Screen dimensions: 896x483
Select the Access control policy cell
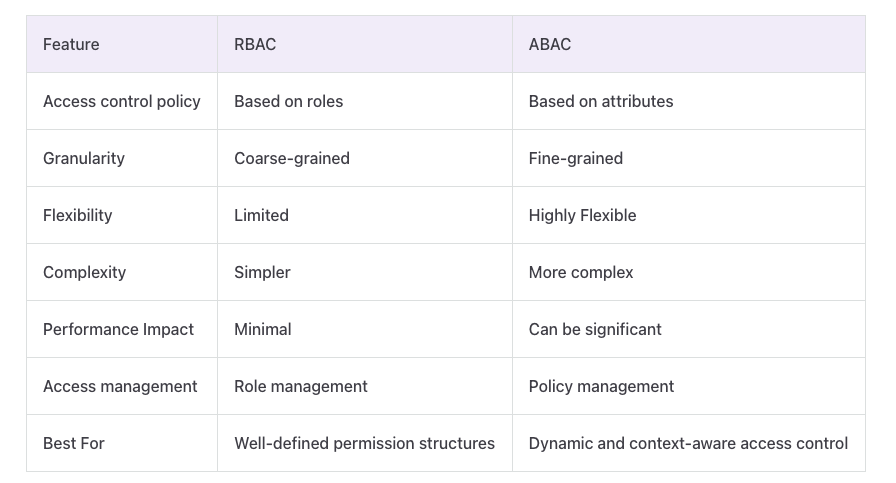tap(122, 101)
